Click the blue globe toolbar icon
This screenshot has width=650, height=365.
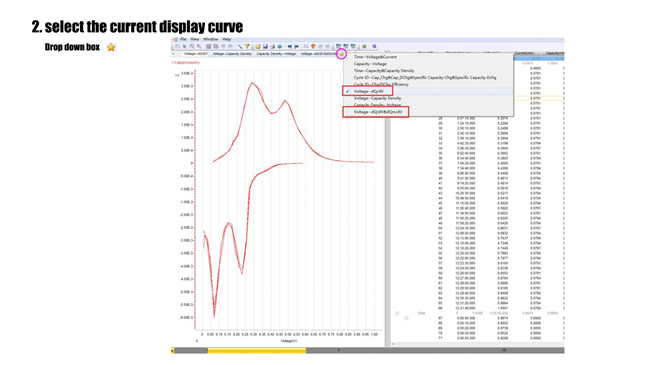(x=280, y=46)
